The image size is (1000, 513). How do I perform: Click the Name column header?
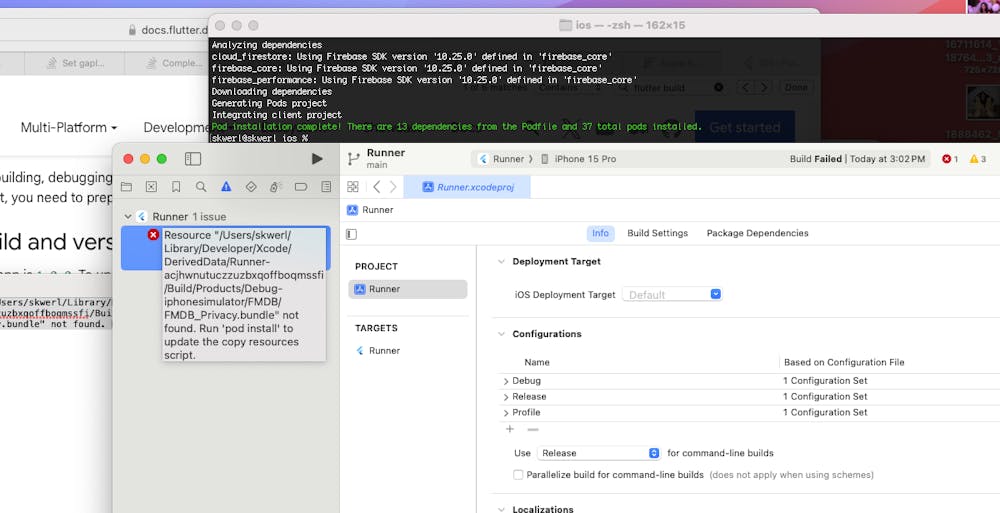(x=537, y=362)
